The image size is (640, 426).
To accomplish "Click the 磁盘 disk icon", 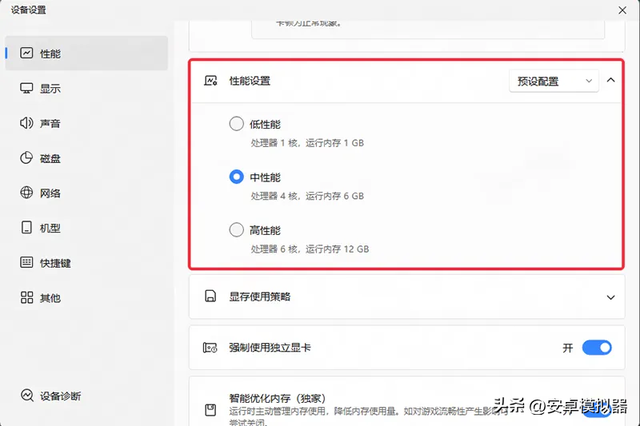I will tap(27, 158).
